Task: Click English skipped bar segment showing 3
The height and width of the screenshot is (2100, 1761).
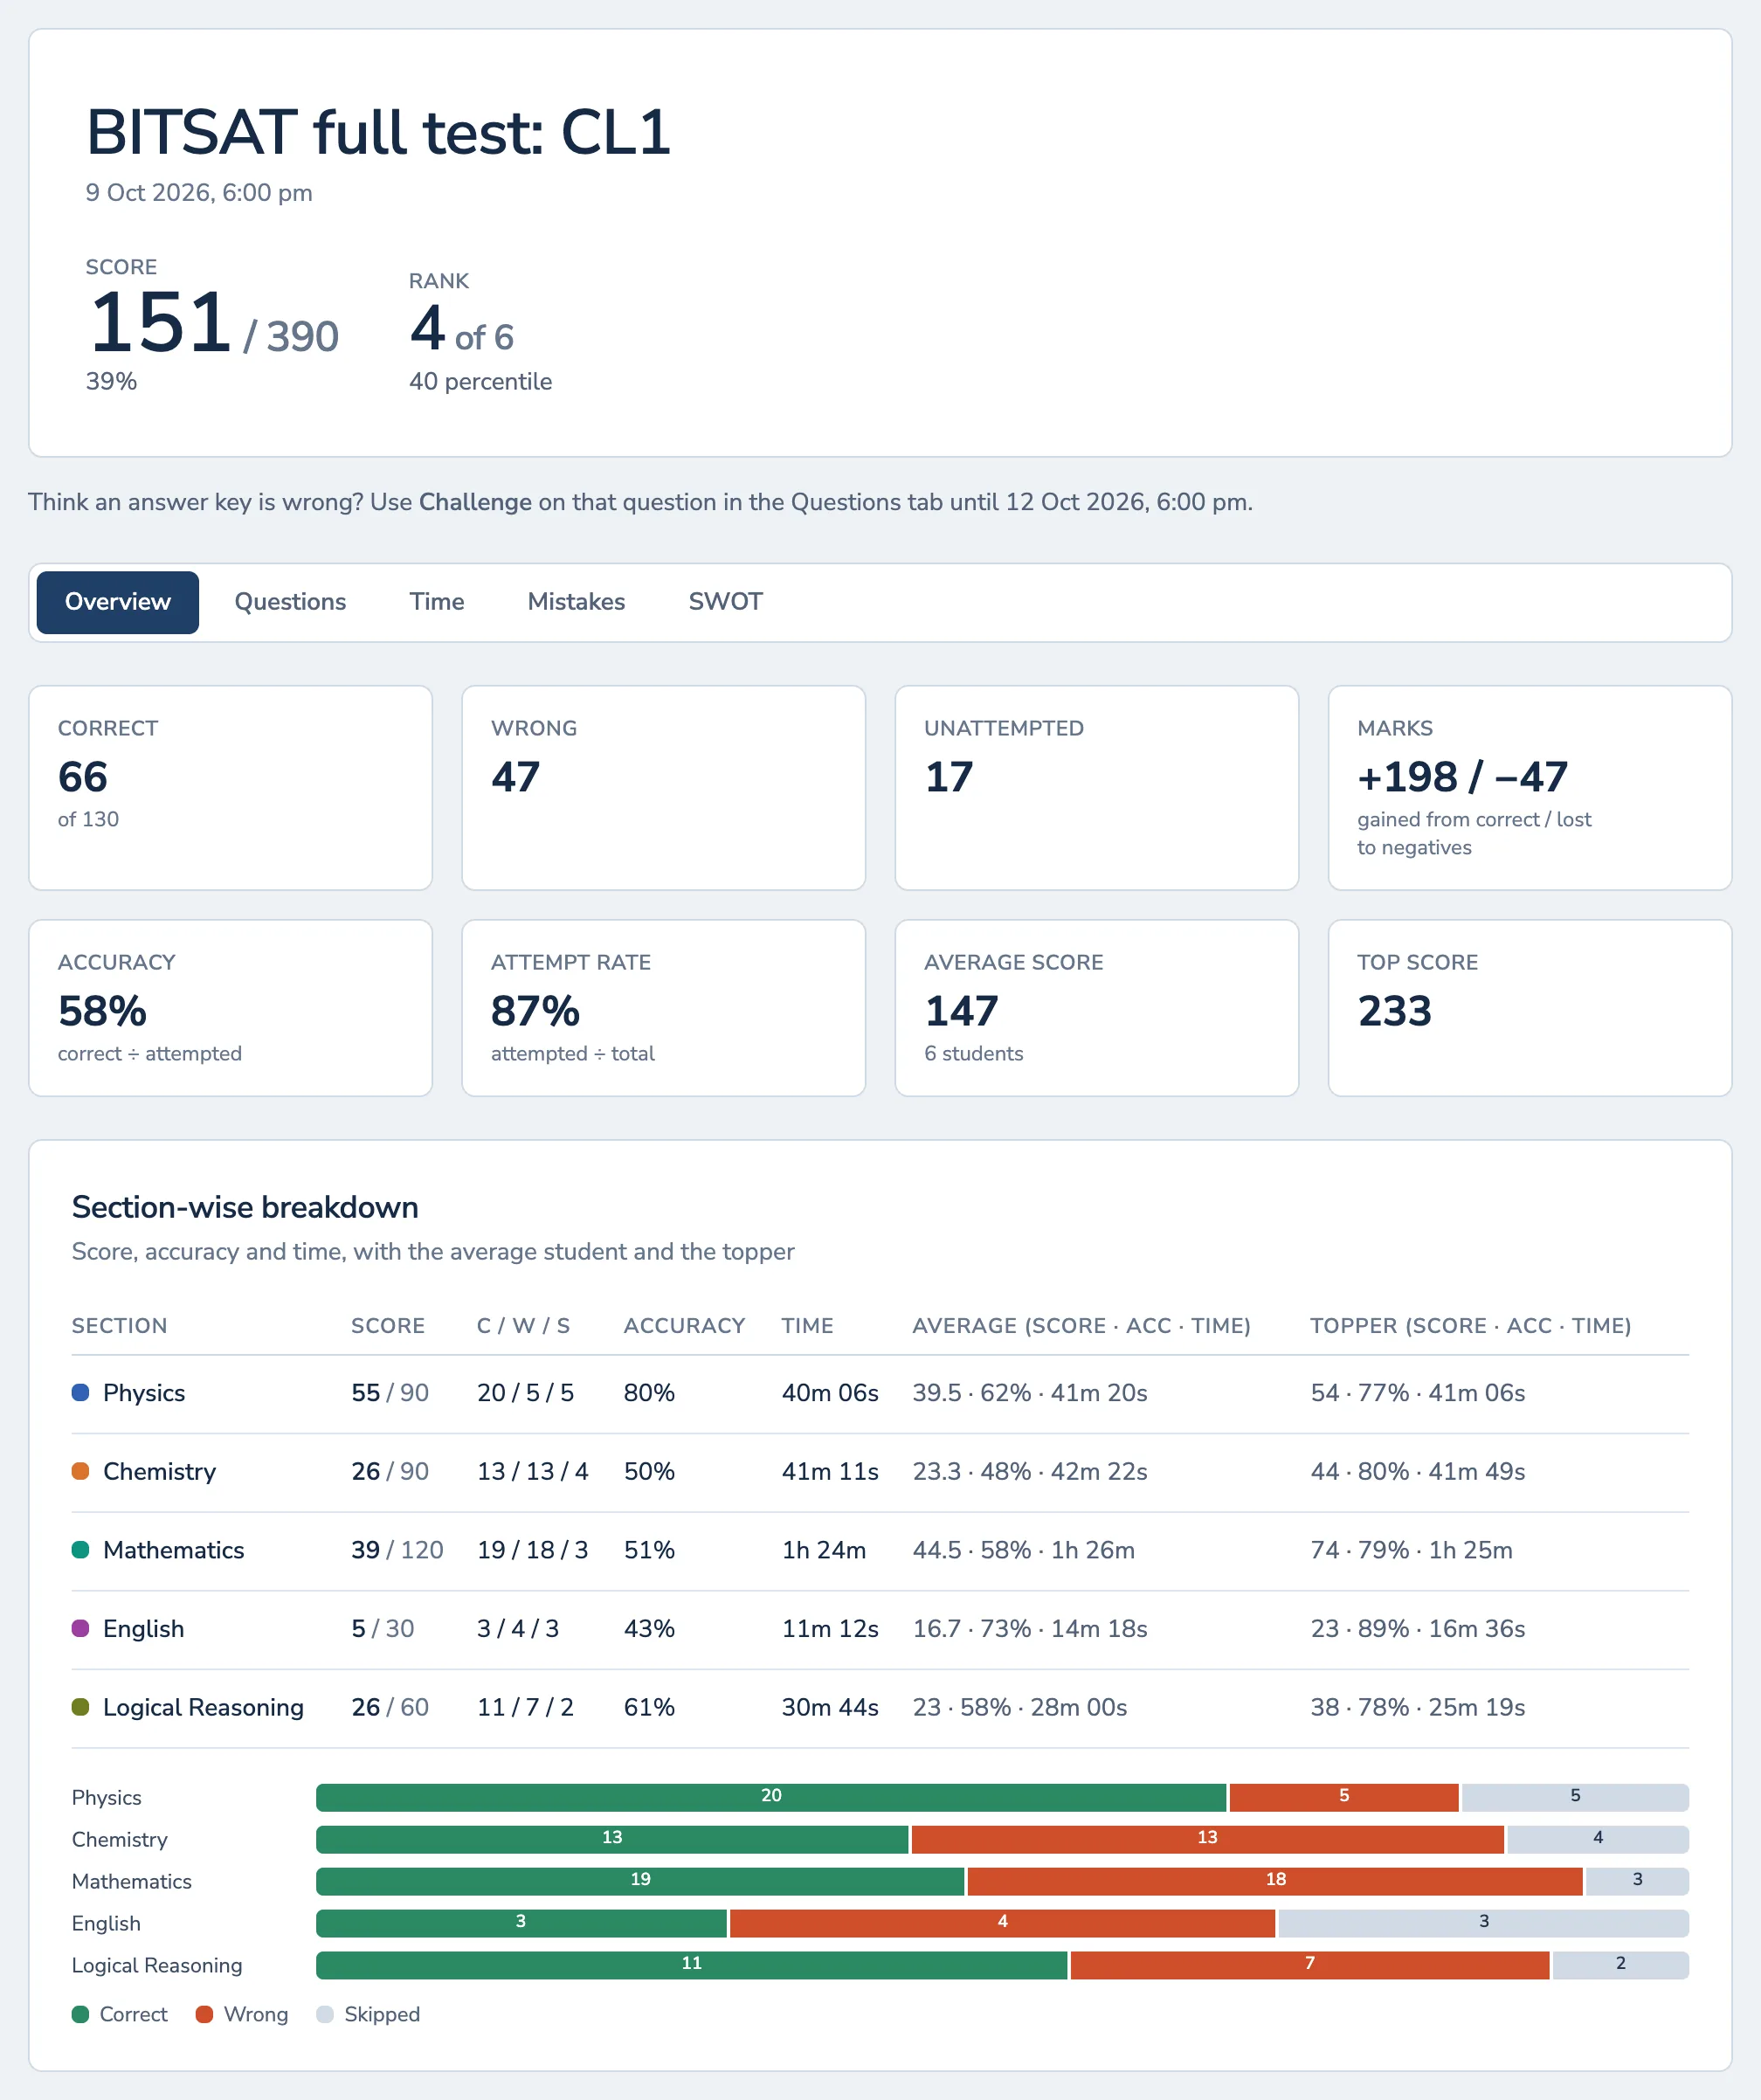Action: tap(1484, 1923)
